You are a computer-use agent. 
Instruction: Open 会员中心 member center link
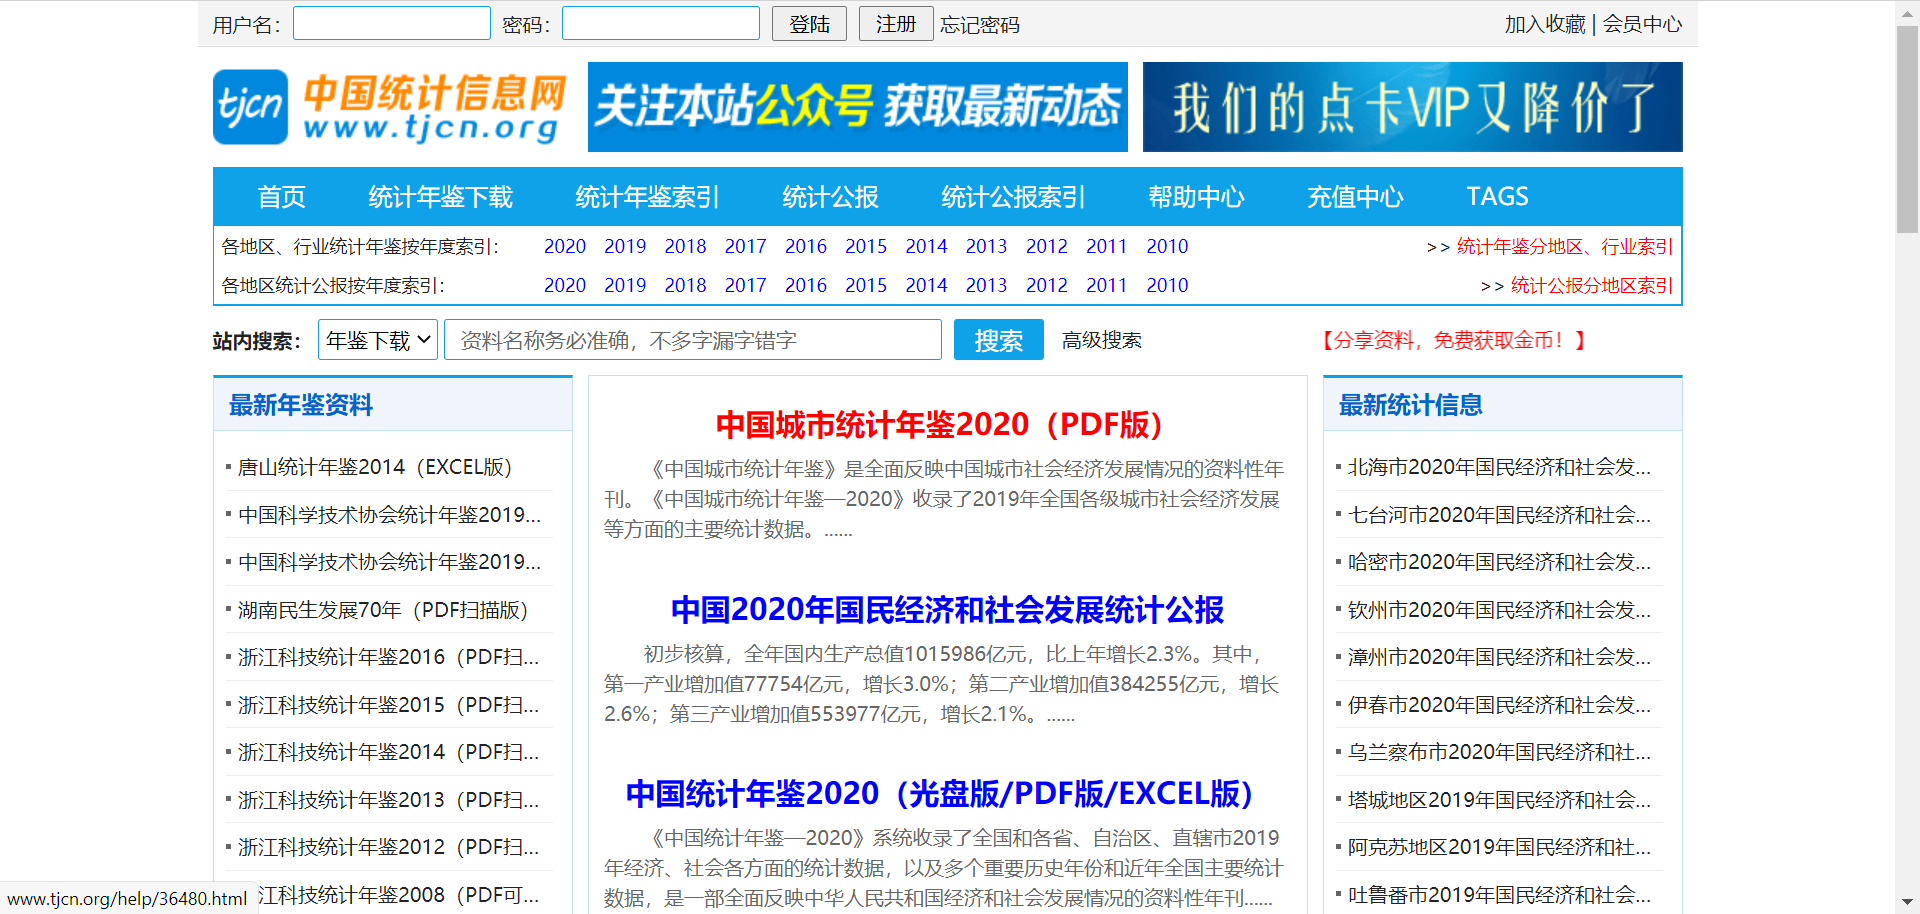[x=1642, y=24]
